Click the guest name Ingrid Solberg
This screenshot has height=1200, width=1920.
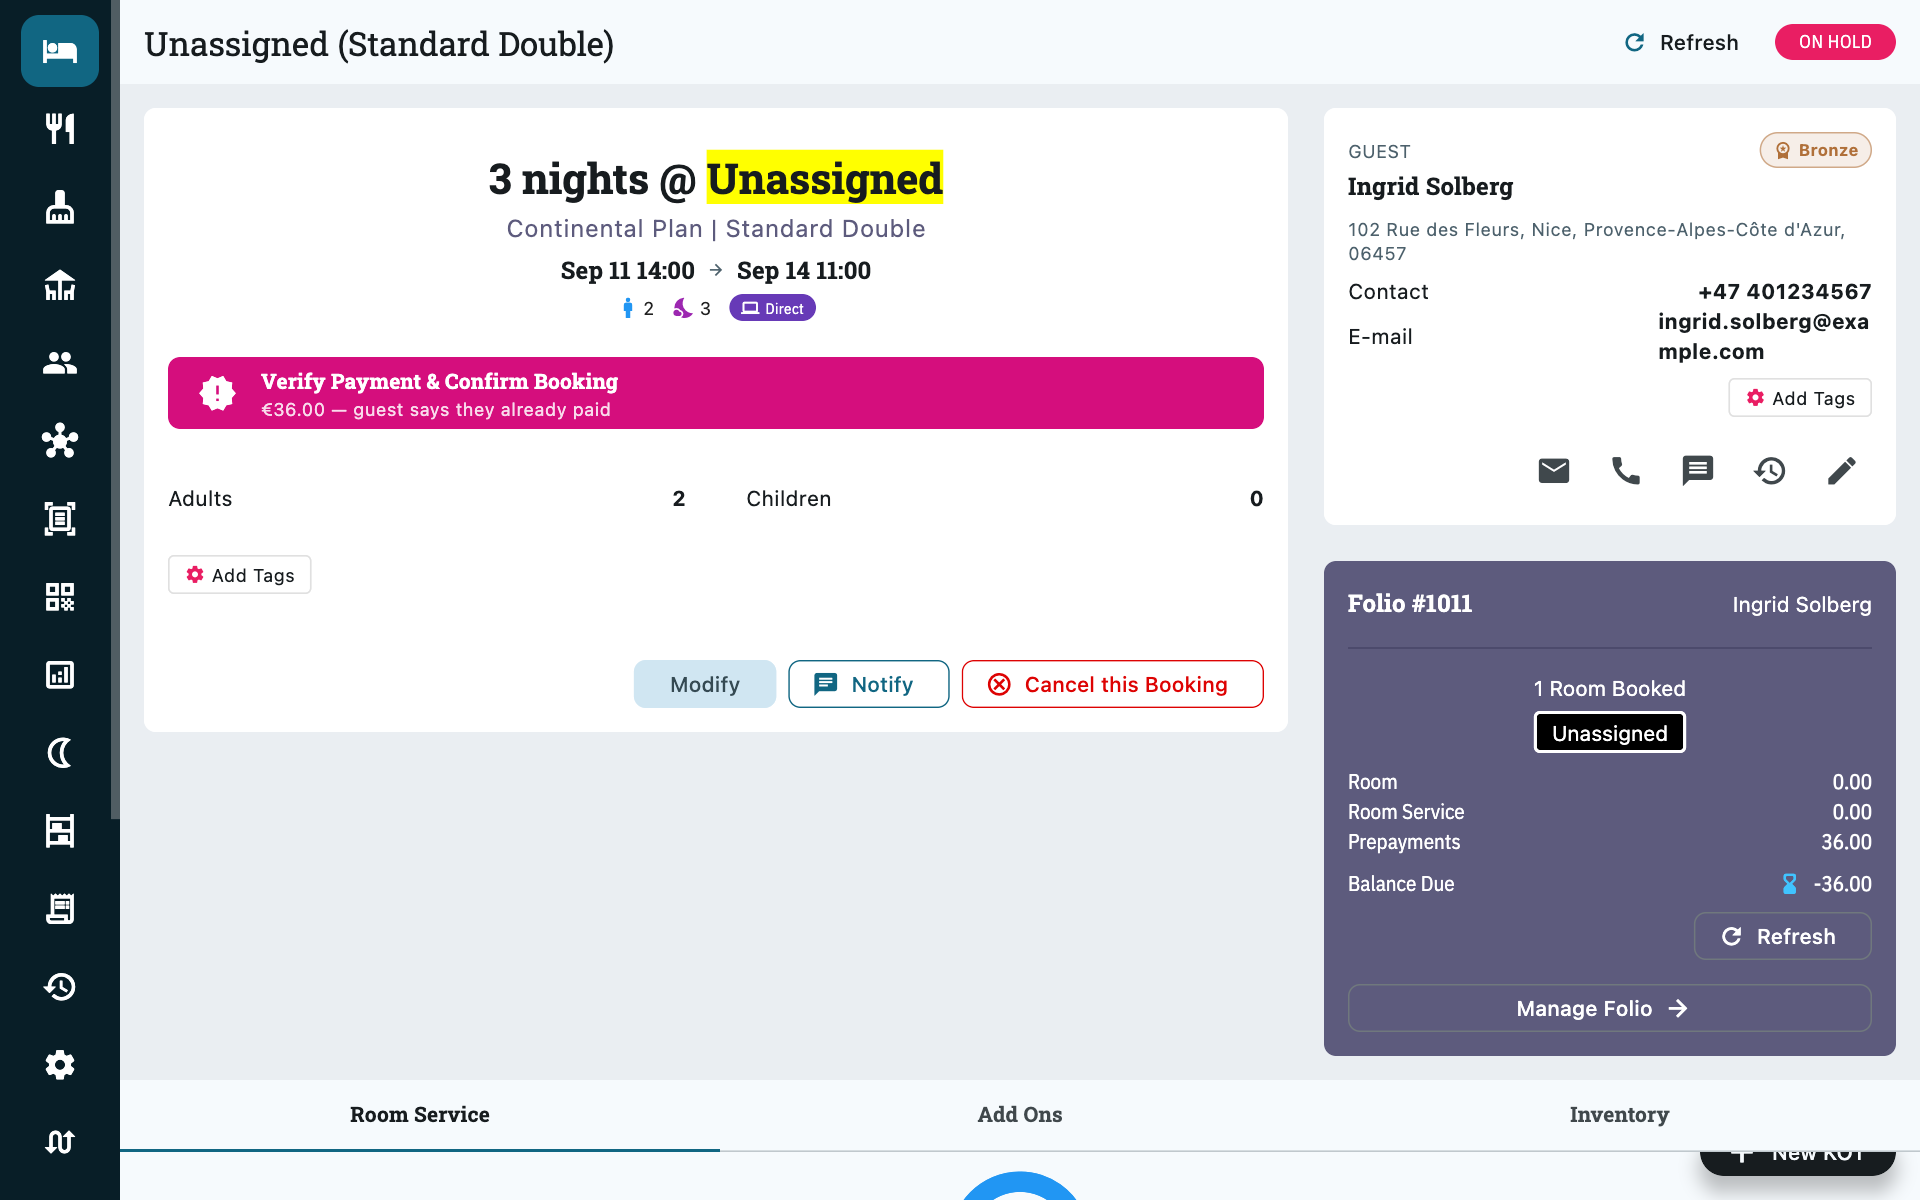(x=1430, y=187)
